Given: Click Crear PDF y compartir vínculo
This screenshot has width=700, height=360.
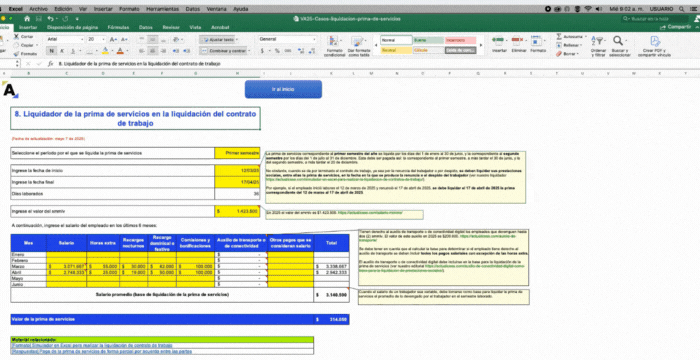Looking at the screenshot, I should (x=654, y=46).
